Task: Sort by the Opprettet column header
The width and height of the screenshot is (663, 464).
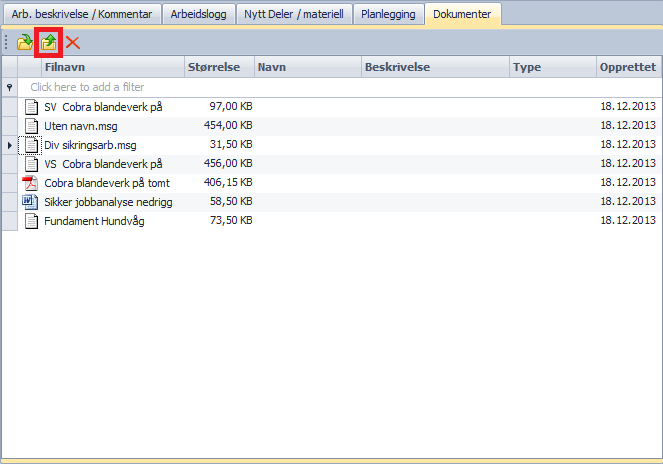Action: point(627,67)
